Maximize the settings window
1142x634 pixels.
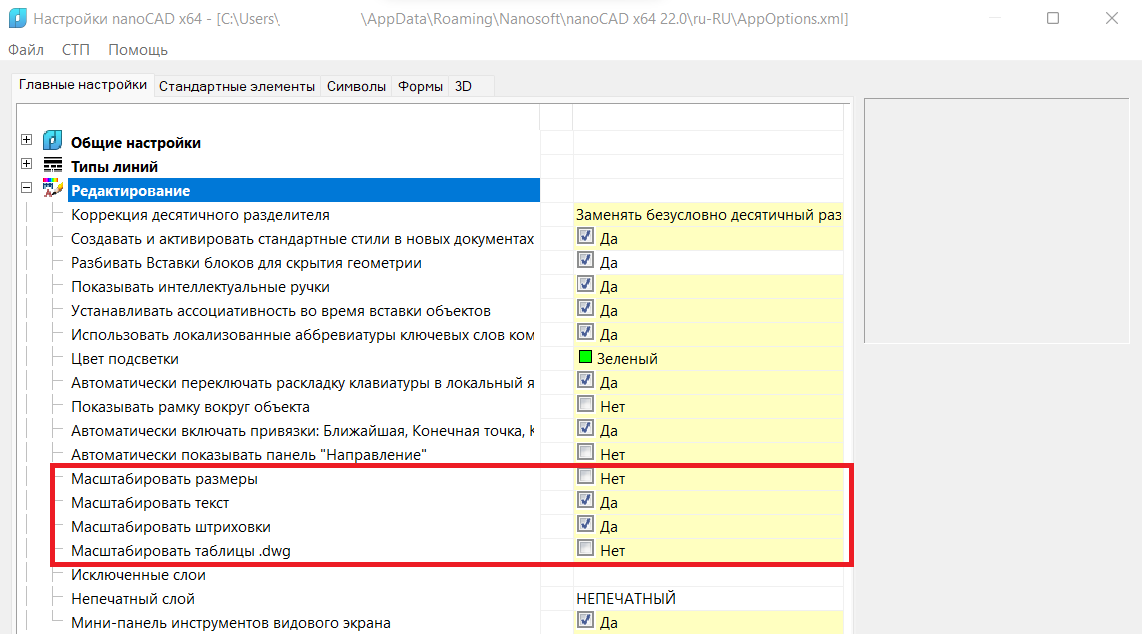coord(1053,19)
